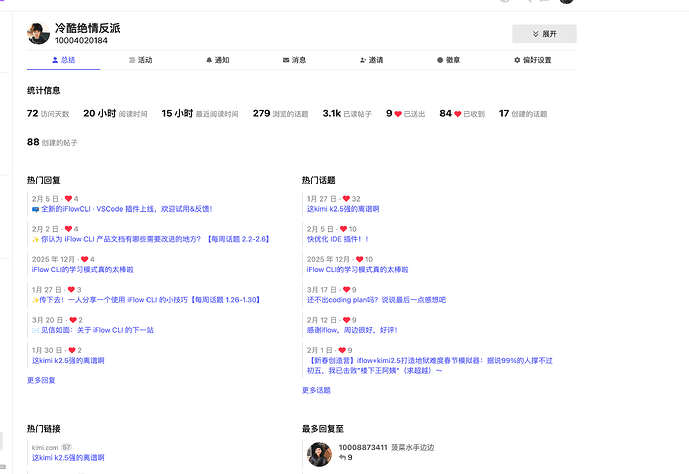Open the 徽章 tab
This screenshot has height=474, width=689.
[x=448, y=60]
